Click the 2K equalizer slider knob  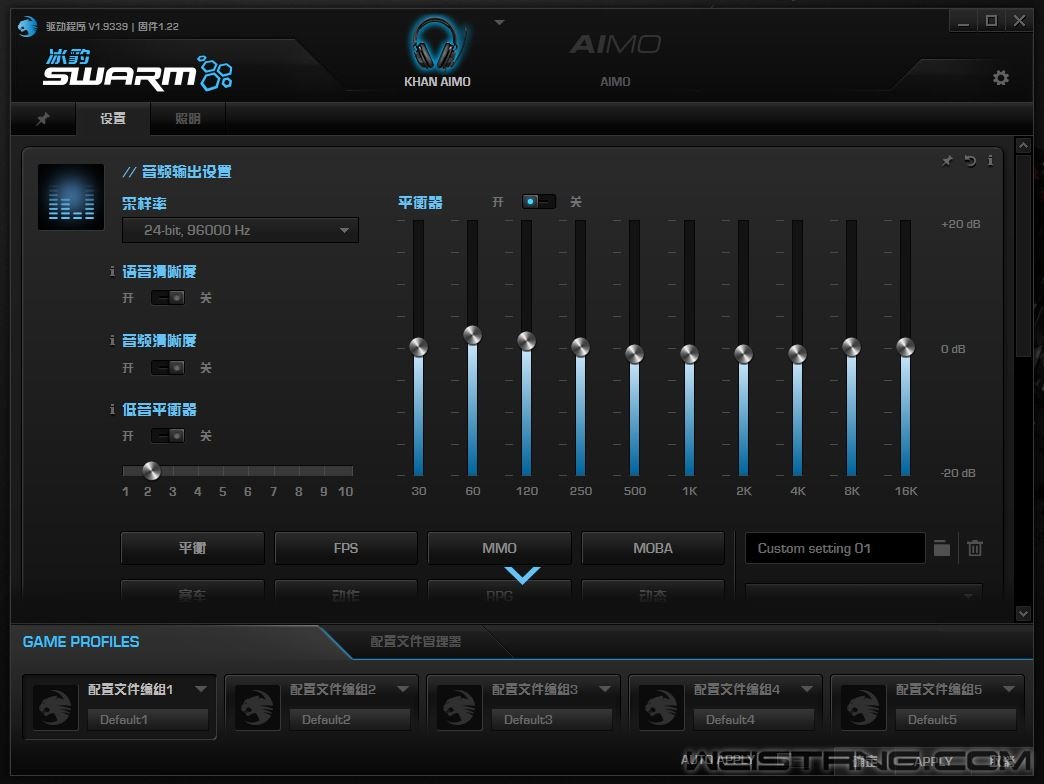pos(743,353)
